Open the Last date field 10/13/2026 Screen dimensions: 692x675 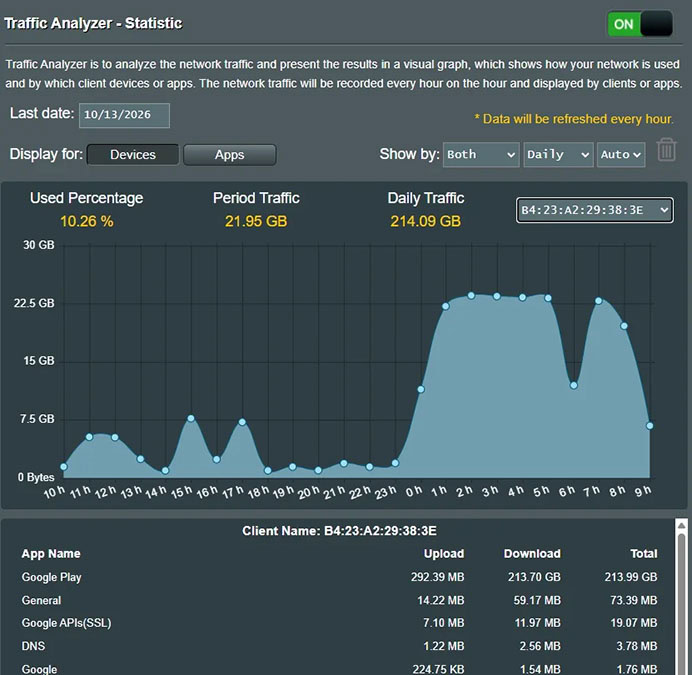[x=124, y=115]
